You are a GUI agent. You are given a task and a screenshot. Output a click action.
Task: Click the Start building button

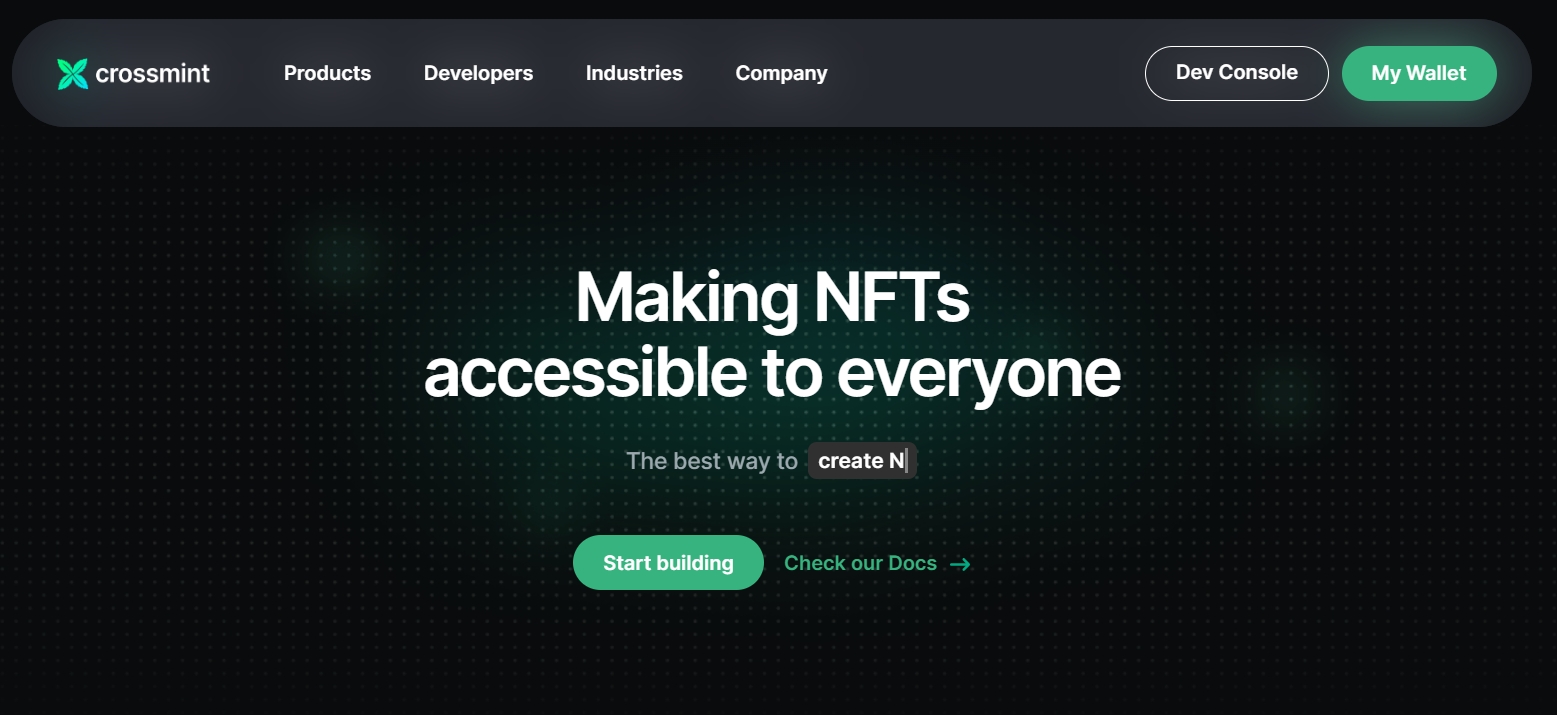coord(668,563)
